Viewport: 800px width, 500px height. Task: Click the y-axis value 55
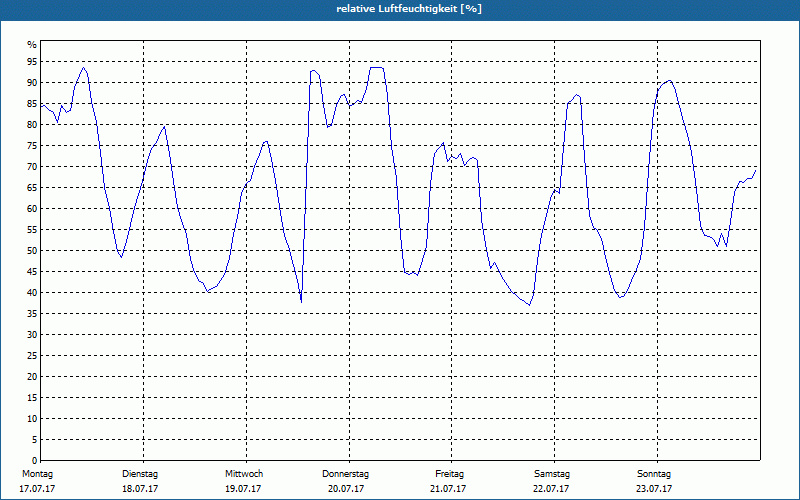click(32, 230)
